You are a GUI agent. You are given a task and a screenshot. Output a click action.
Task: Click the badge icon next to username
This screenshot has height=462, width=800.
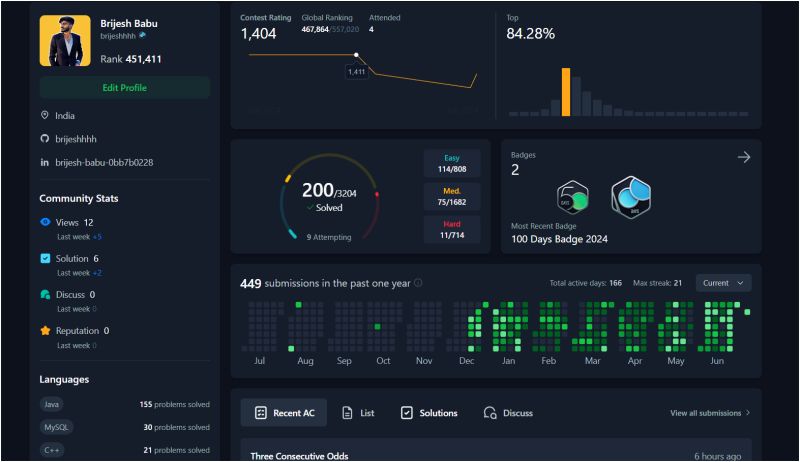142,35
